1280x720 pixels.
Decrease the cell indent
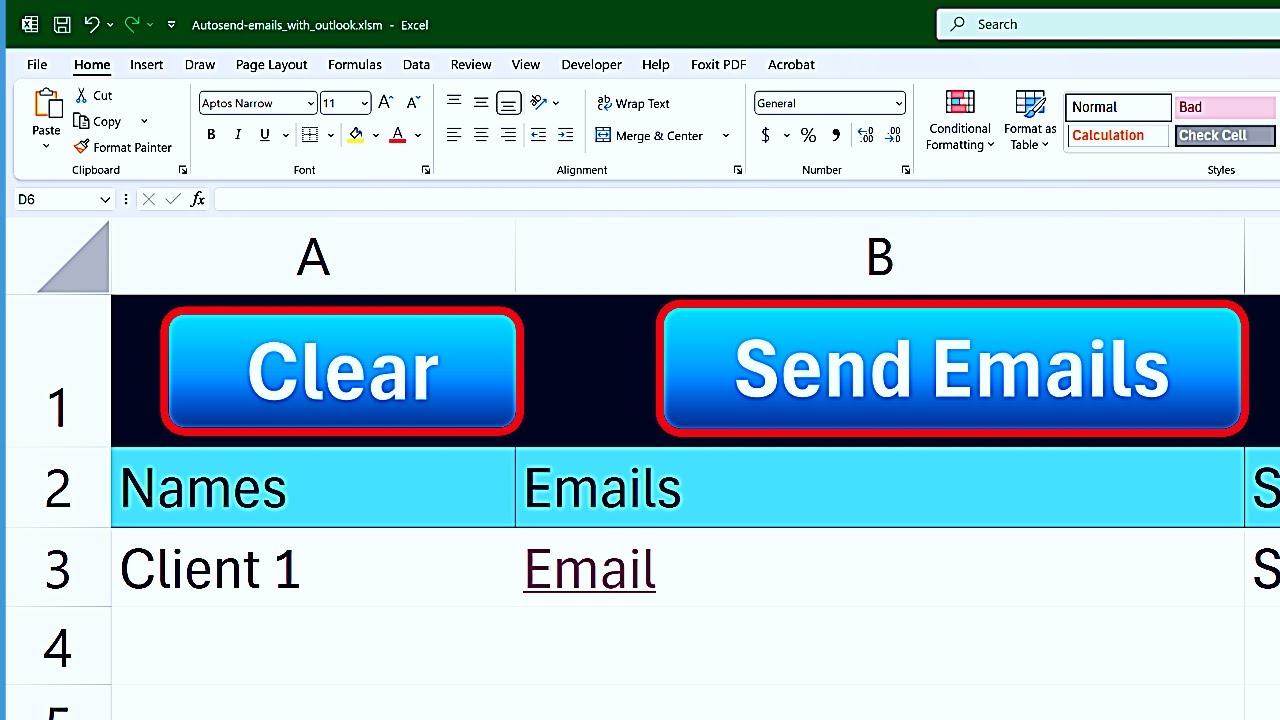(x=538, y=135)
